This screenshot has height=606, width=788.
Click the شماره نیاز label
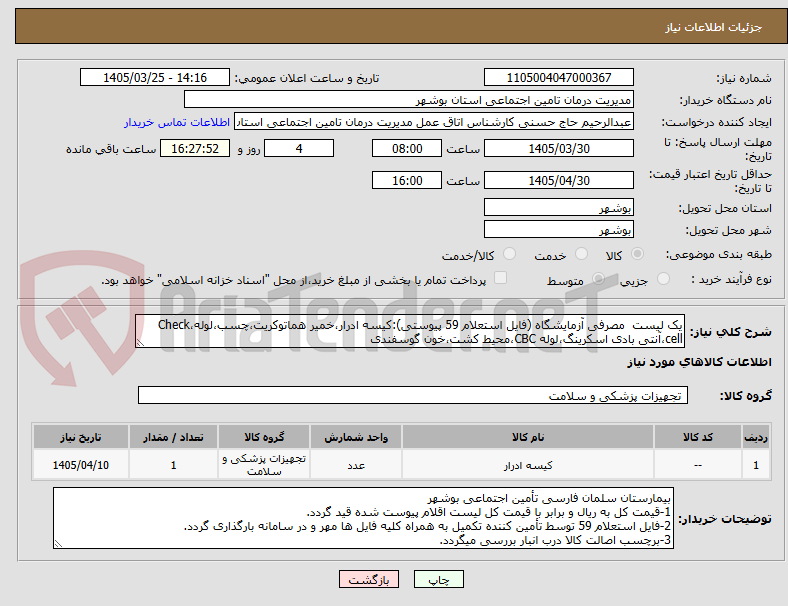point(744,78)
